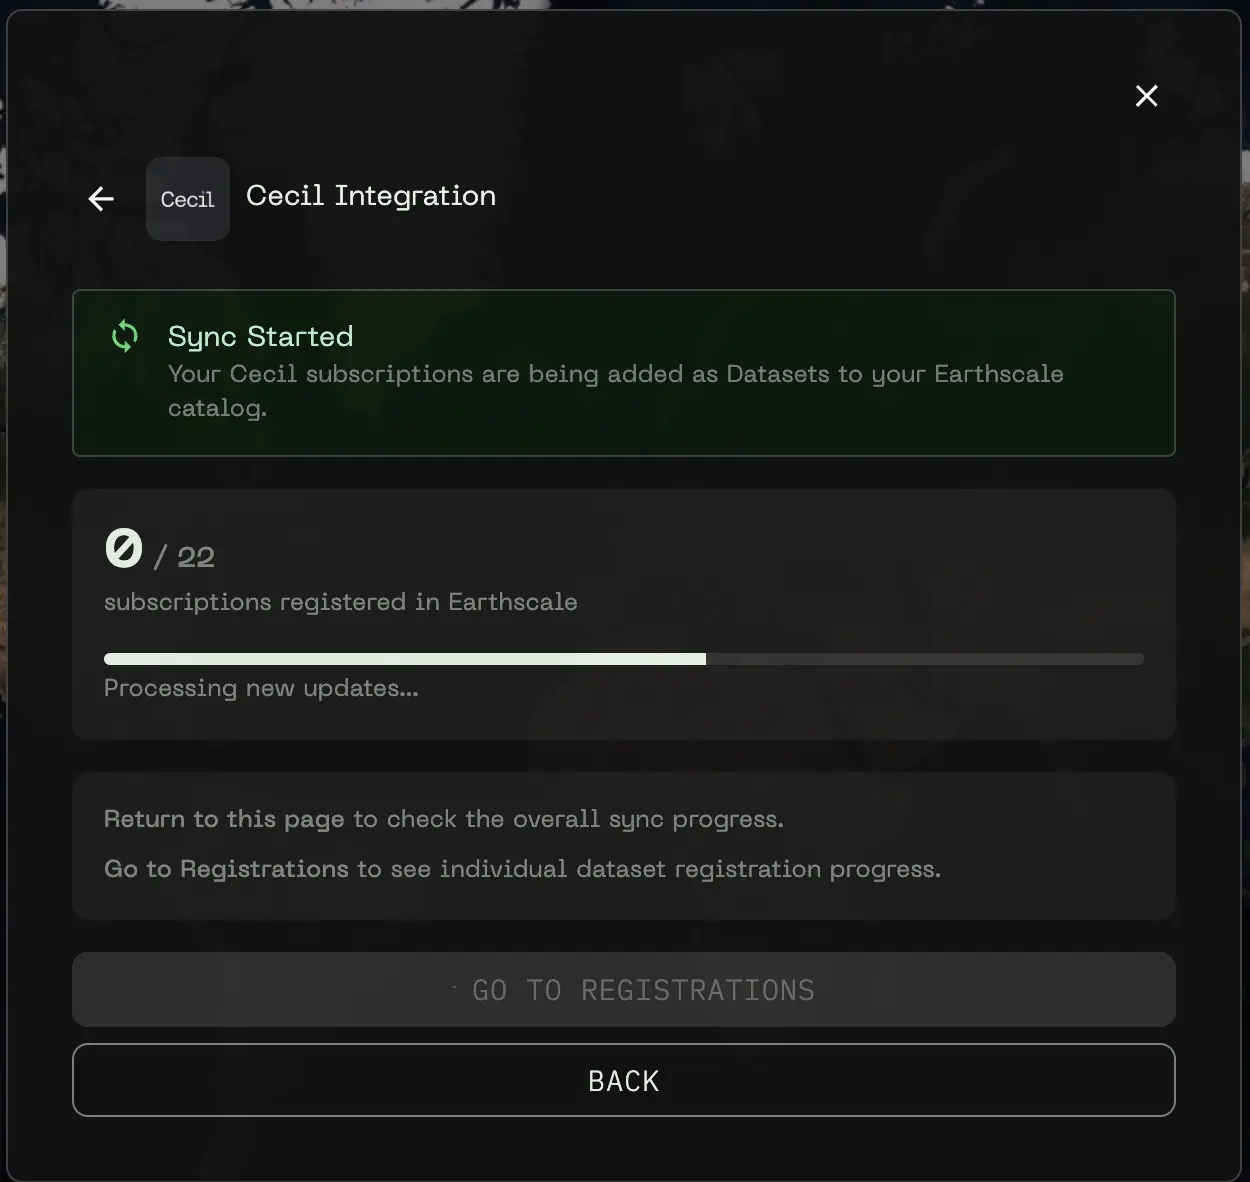Click 'individual dataset registration progress' text
Image resolution: width=1250 pixels, height=1182 pixels.
click(690, 869)
